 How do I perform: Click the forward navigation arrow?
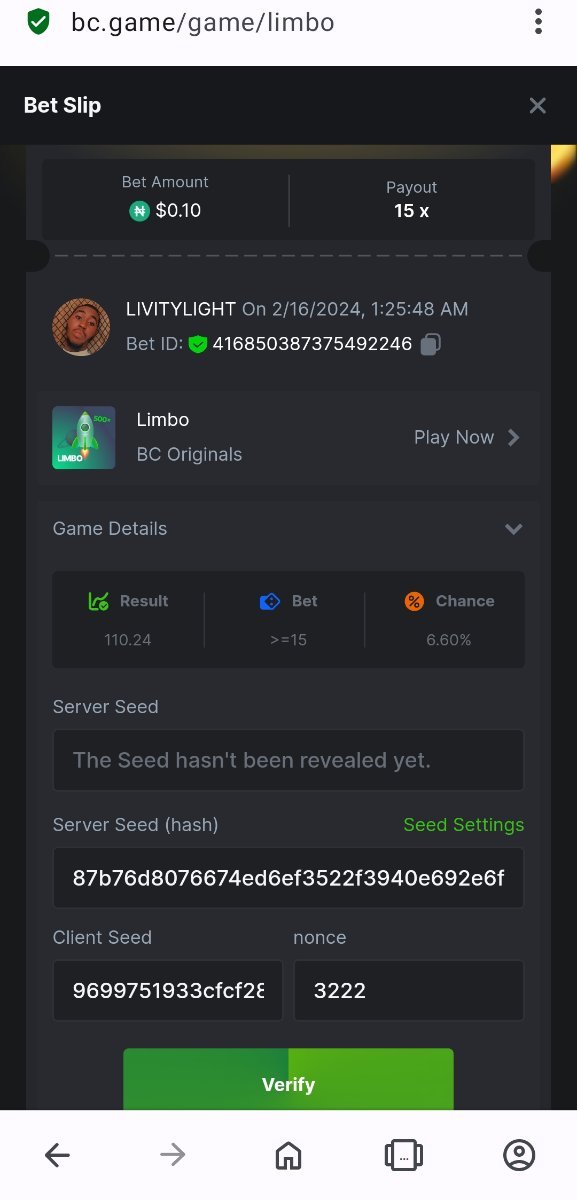point(173,1155)
